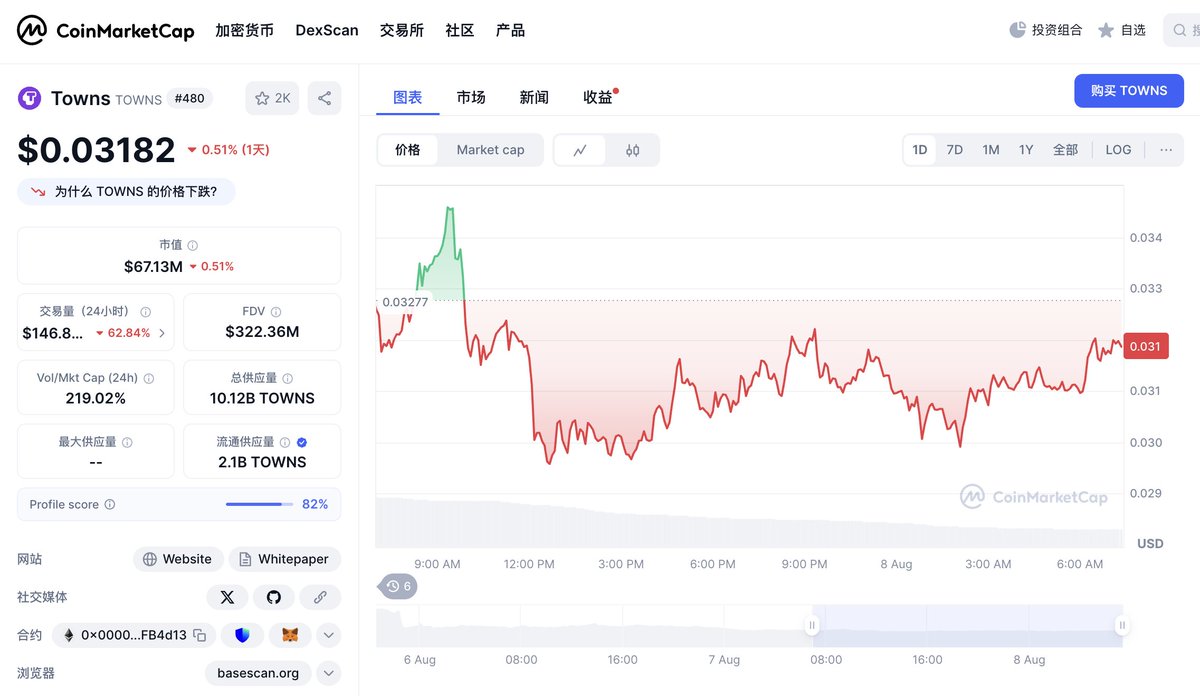
Task: Select the 7D time range
Action: [x=955, y=150]
